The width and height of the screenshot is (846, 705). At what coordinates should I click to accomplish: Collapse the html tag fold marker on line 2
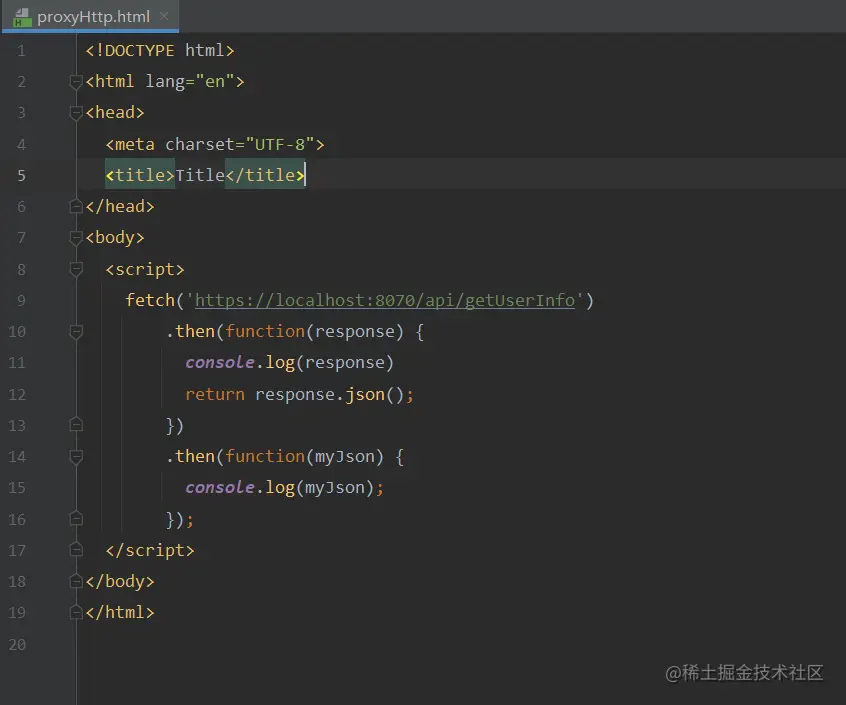click(x=76, y=81)
